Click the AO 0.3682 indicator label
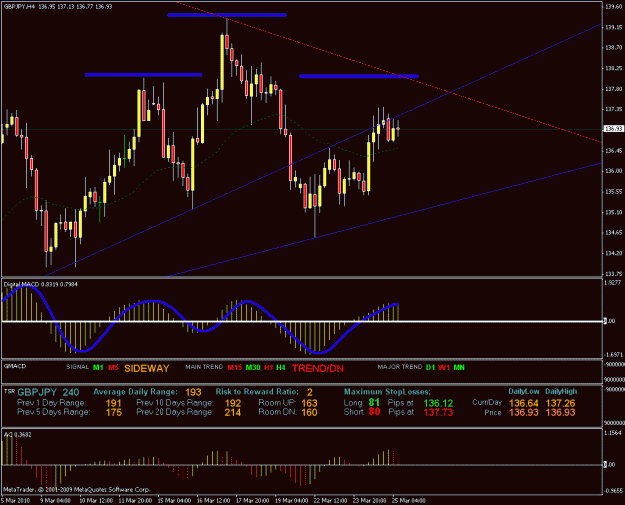Image resolution: width=625 pixels, height=505 pixels. [18, 434]
